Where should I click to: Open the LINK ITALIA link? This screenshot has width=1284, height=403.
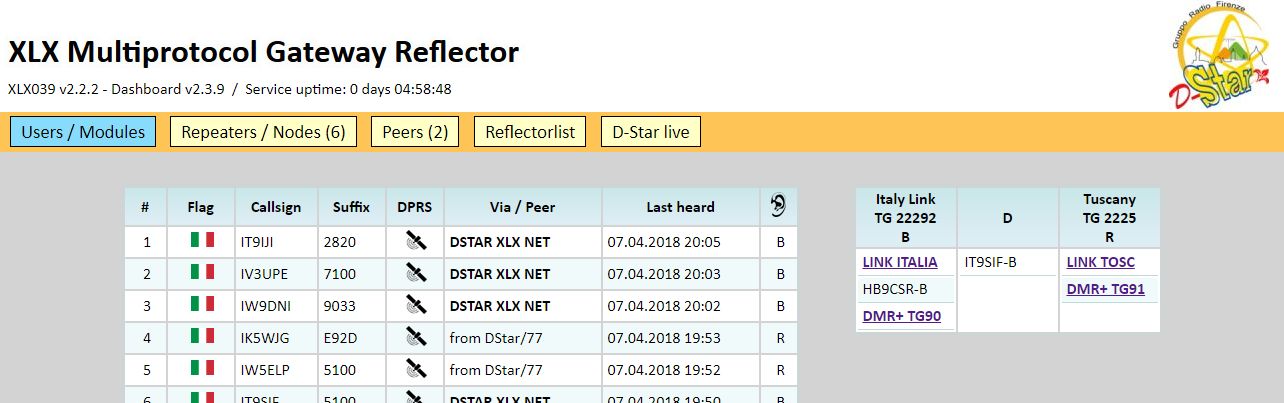tap(900, 262)
